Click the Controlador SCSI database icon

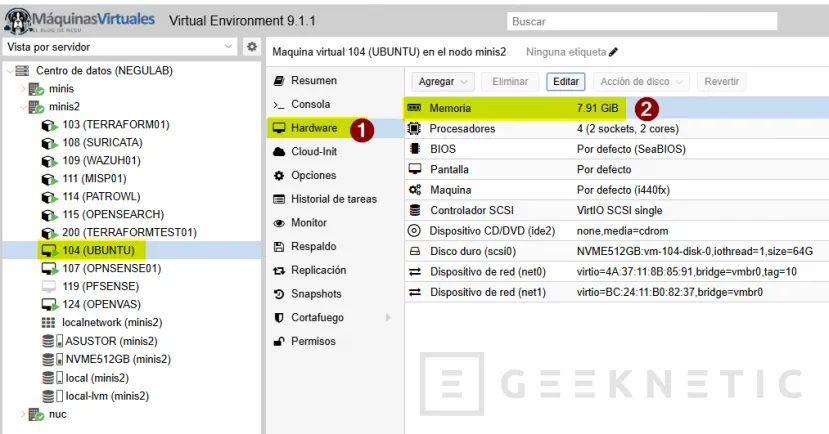(x=415, y=210)
